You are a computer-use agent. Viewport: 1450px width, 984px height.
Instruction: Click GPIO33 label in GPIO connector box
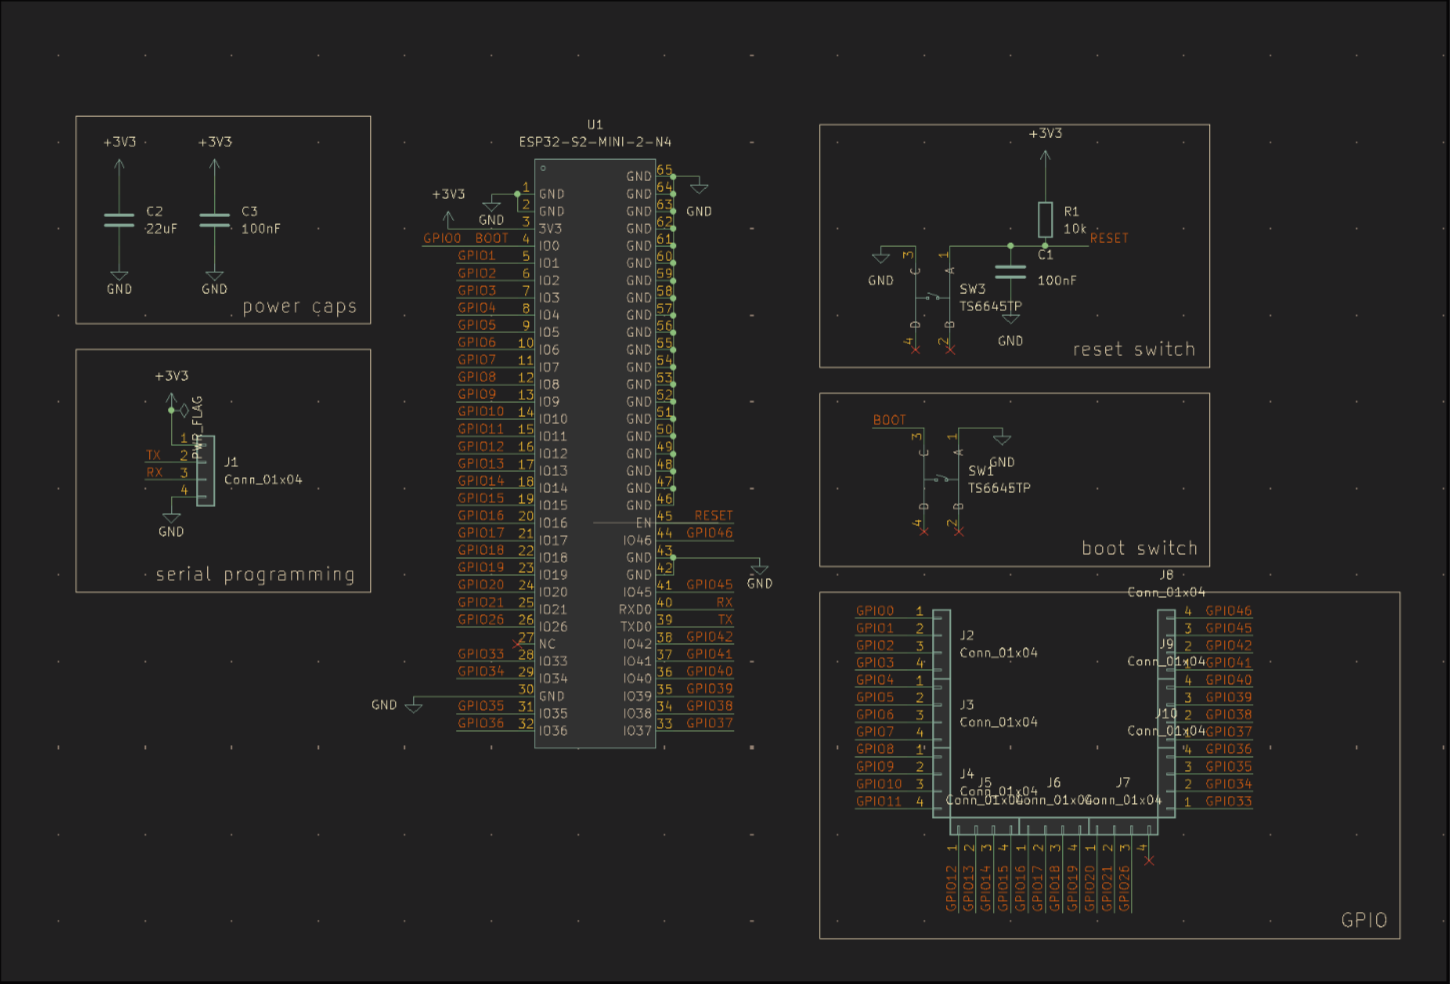point(1228,801)
